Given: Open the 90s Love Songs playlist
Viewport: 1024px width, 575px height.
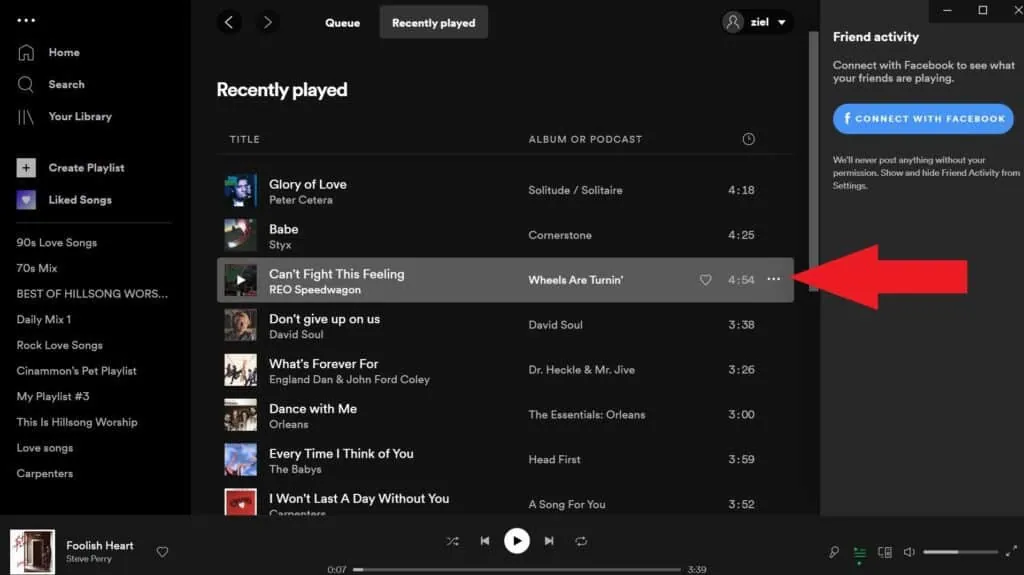Looking at the screenshot, I should point(57,242).
